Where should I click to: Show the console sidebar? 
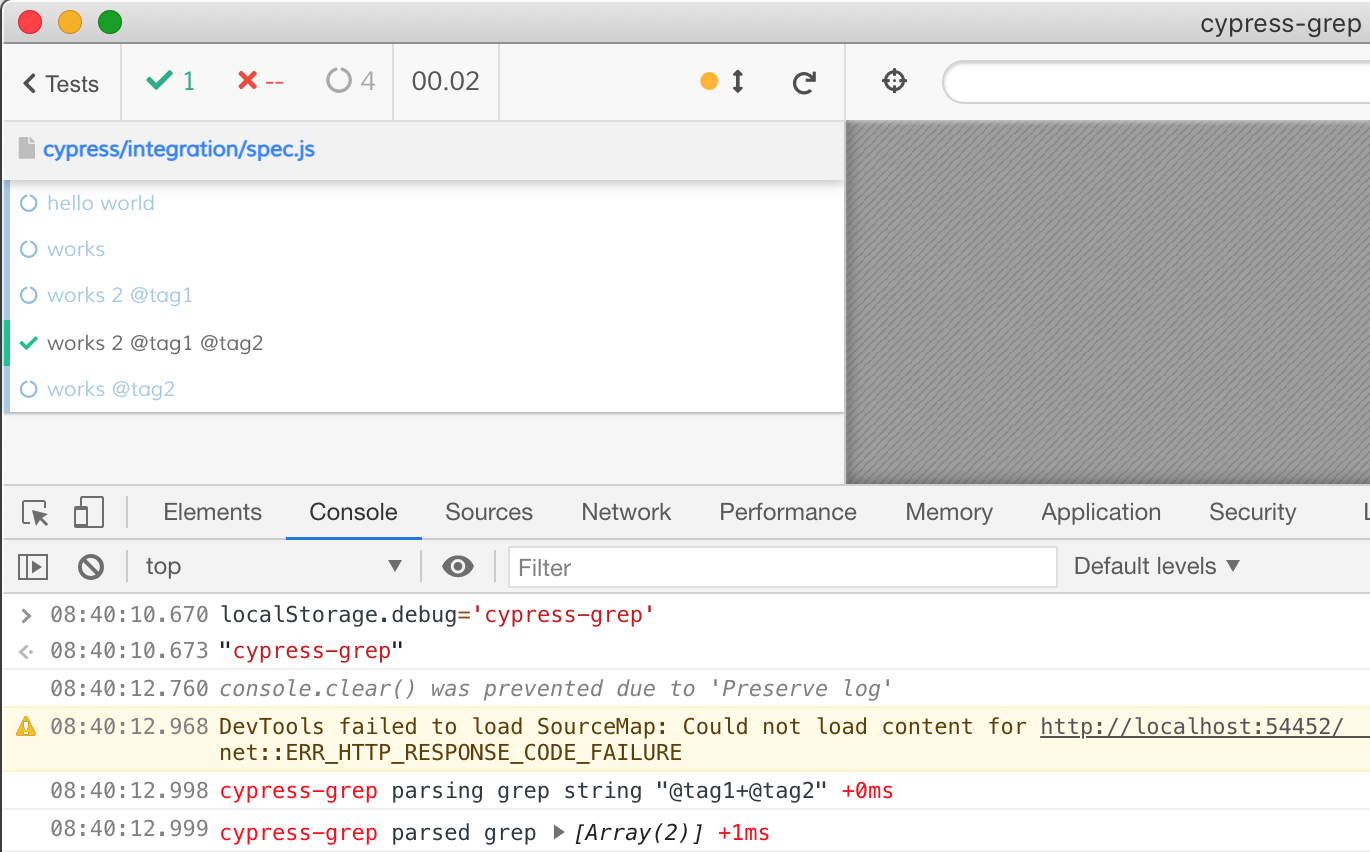(33, 567)
